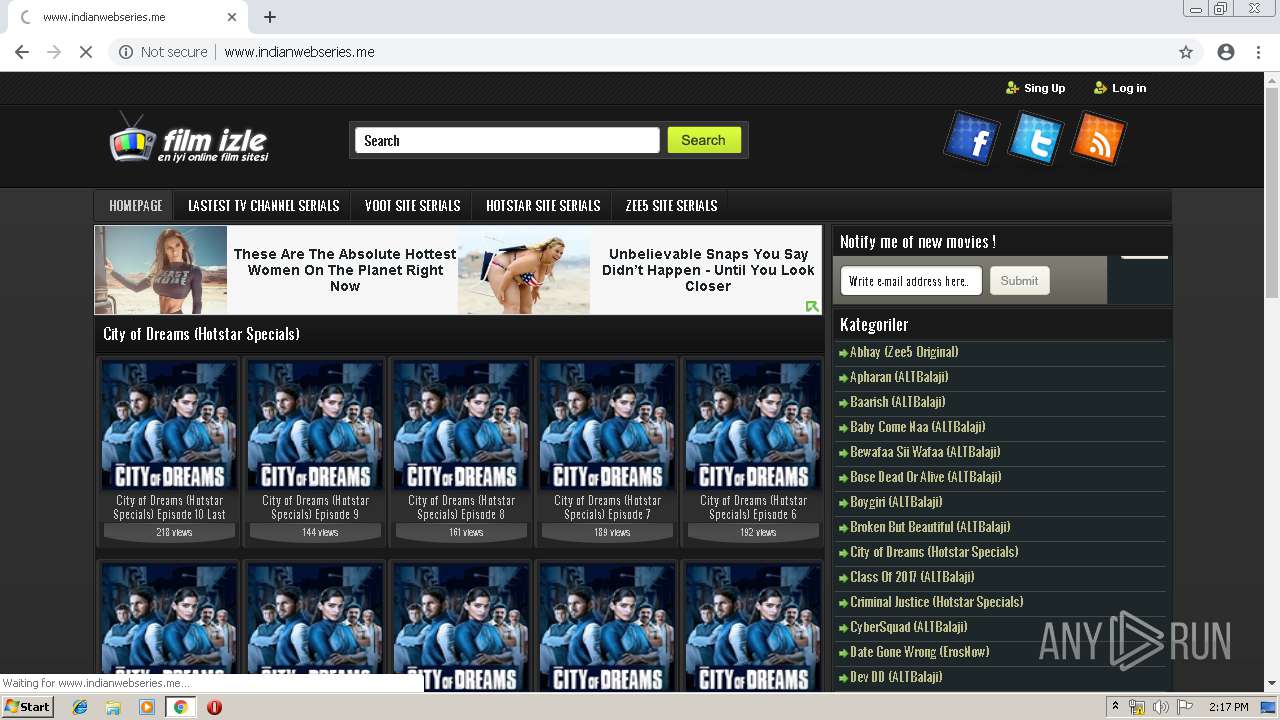
Task: Click the address bar URL
Action: [299, 52]
